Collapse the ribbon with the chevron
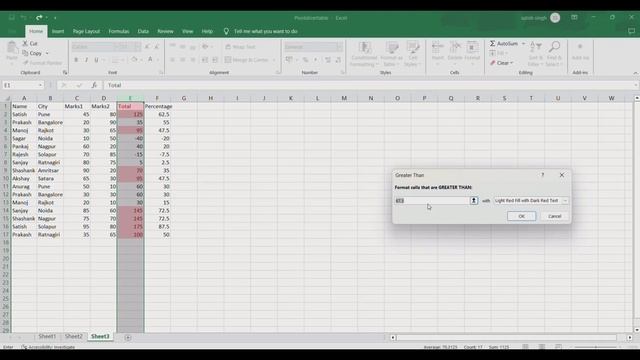Viewport: 640px width, 360px height. tap(635, 73)
